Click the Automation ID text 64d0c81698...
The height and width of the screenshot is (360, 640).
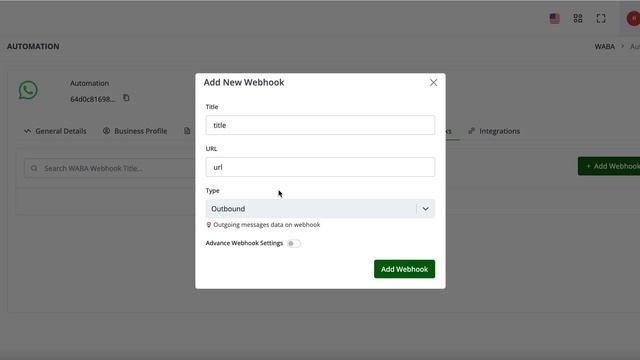click(x=93, y=99)
